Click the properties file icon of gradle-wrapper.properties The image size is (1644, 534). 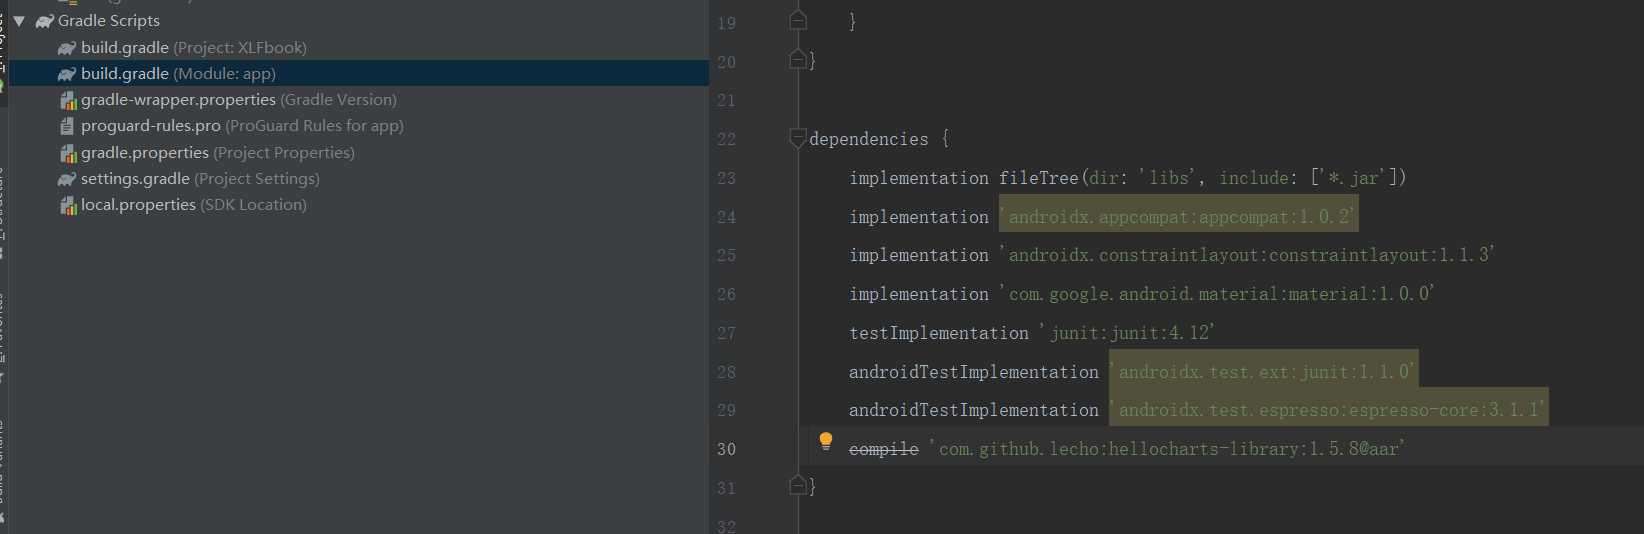pyautogui.click(x=68, y=100)
